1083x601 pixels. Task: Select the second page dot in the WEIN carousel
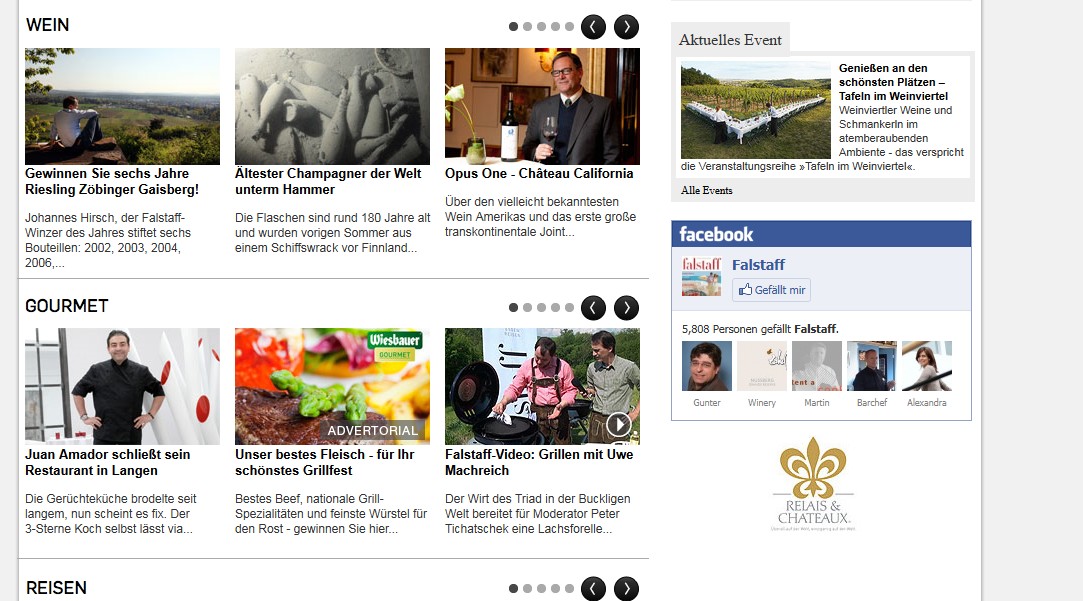[528, 26]
